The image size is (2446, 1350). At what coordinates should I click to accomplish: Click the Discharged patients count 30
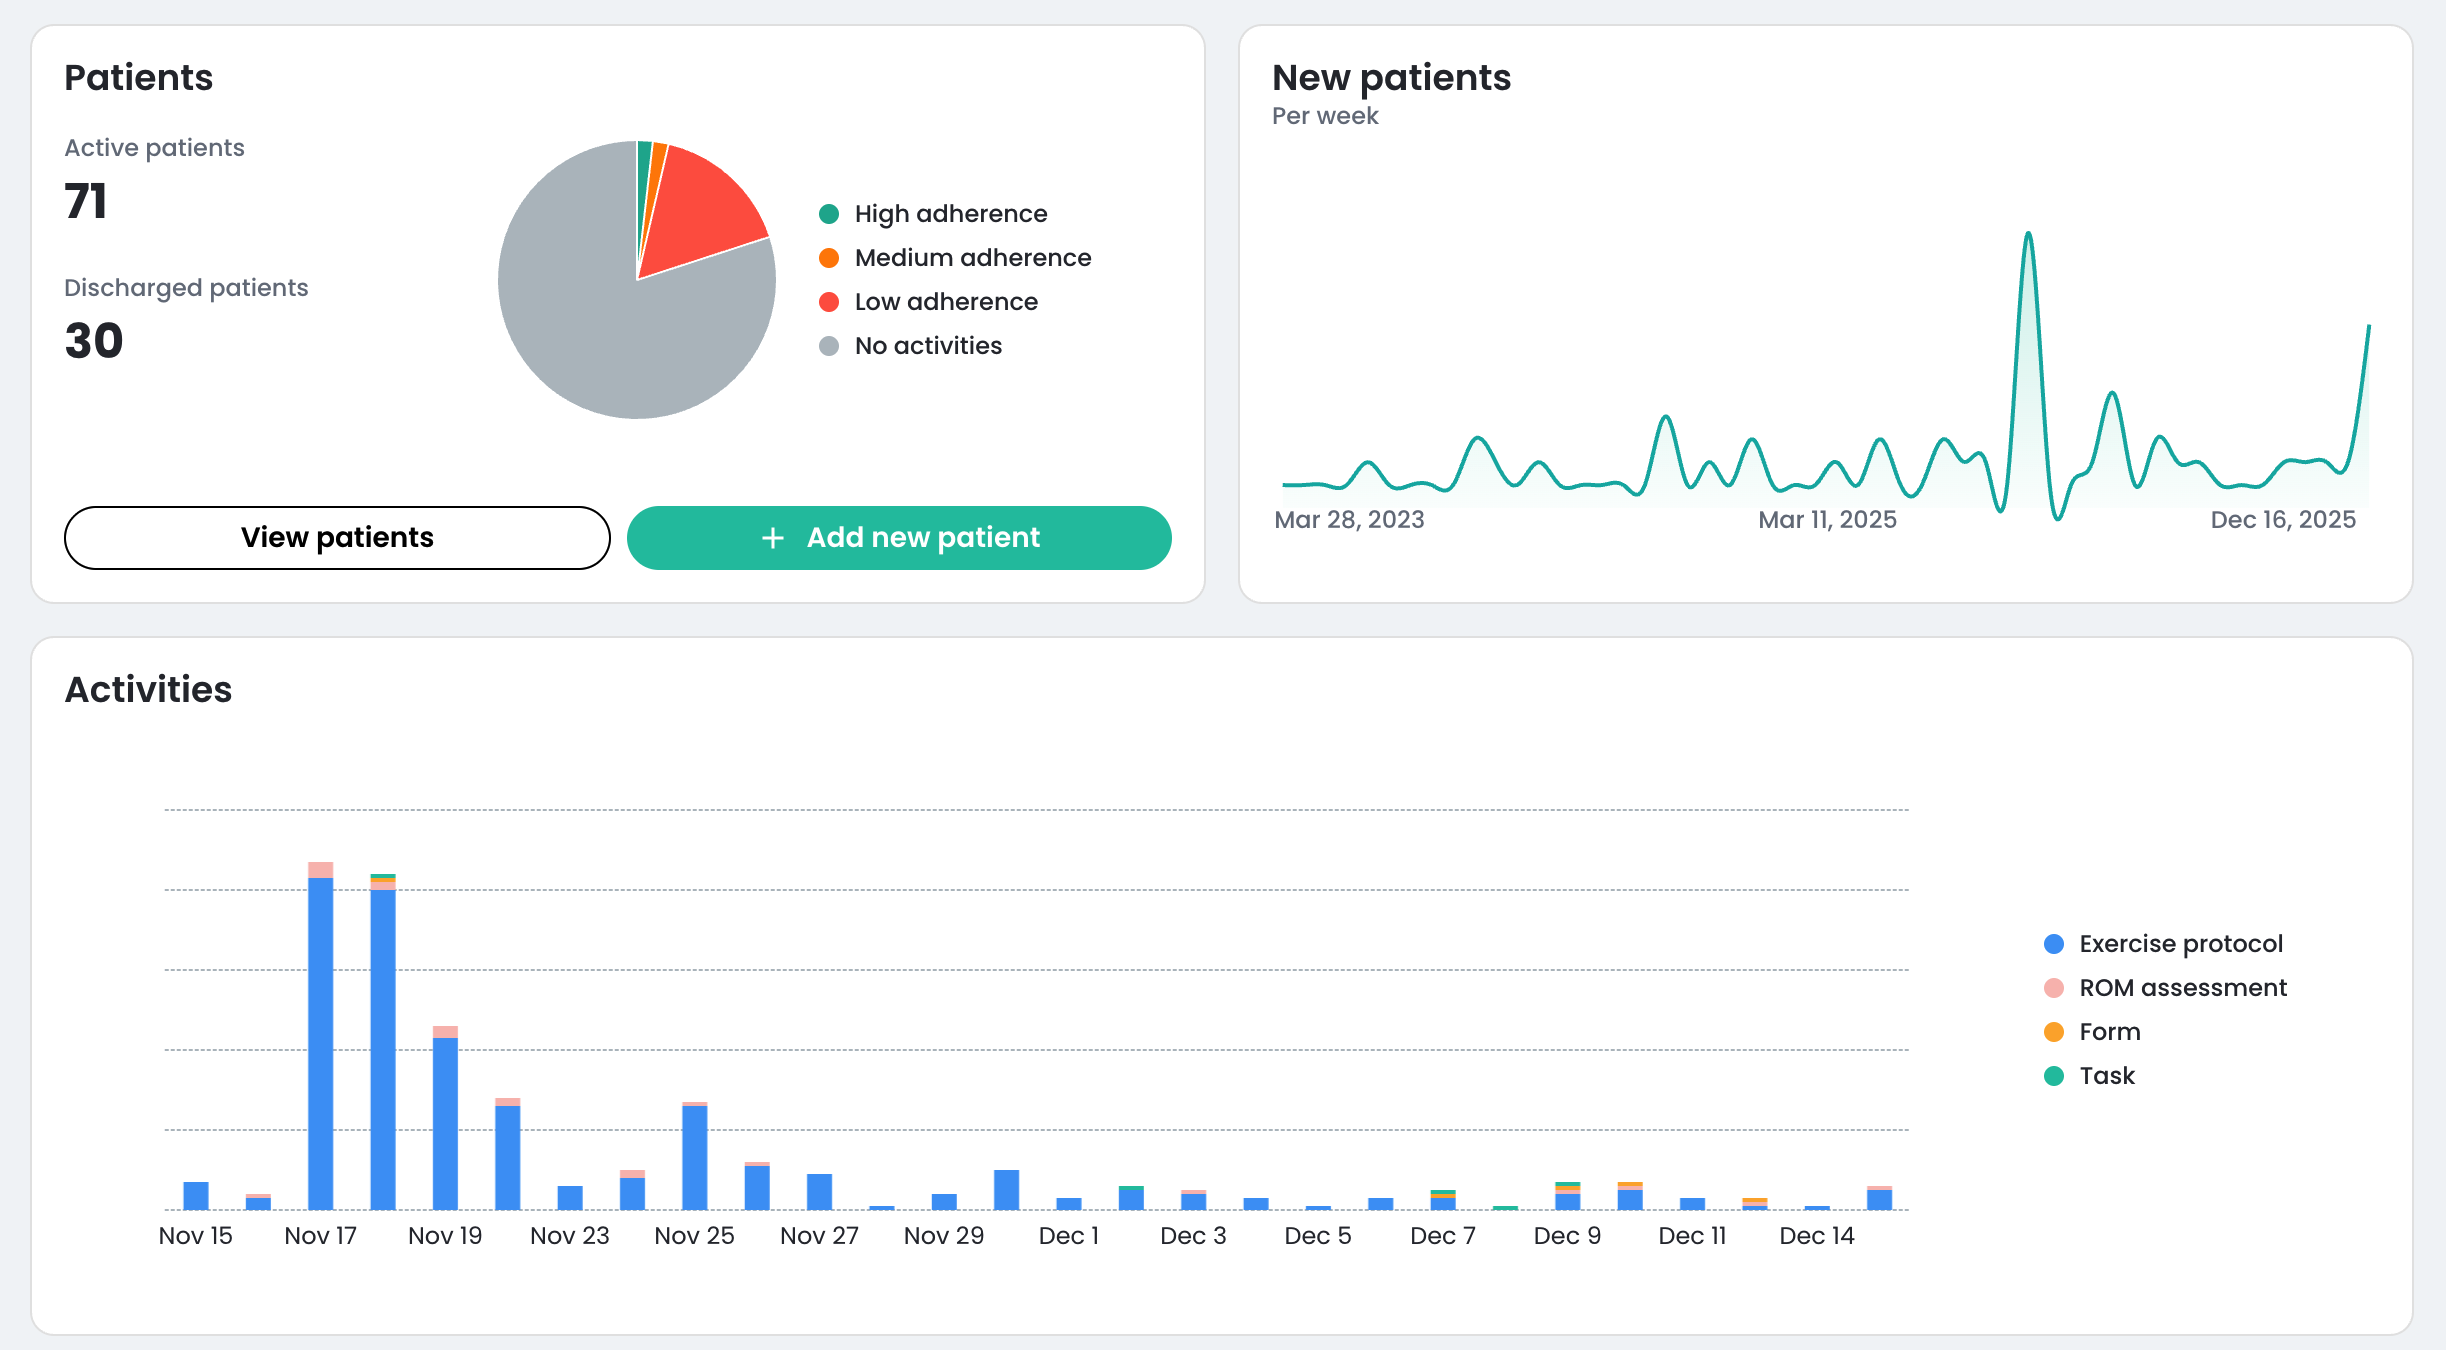pyautogui.click(x=94, y=341)
